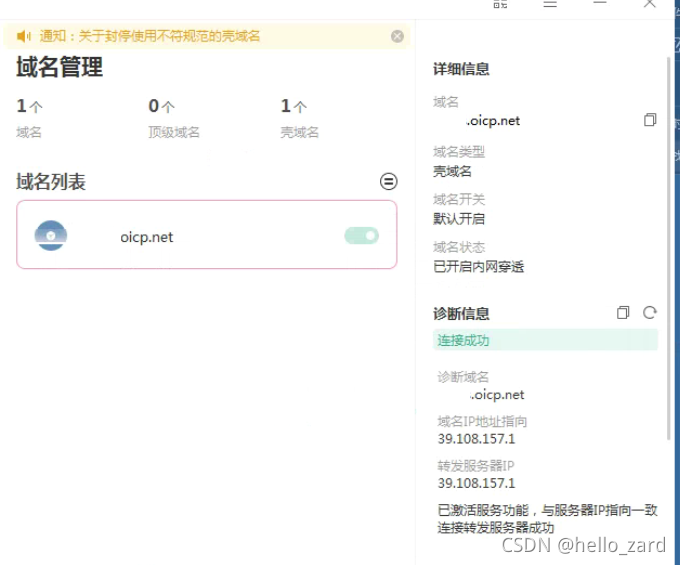Viewport: 680px width, 565px height.
Task: Open the domain list filter menu icon
Action: coord(389,181)
